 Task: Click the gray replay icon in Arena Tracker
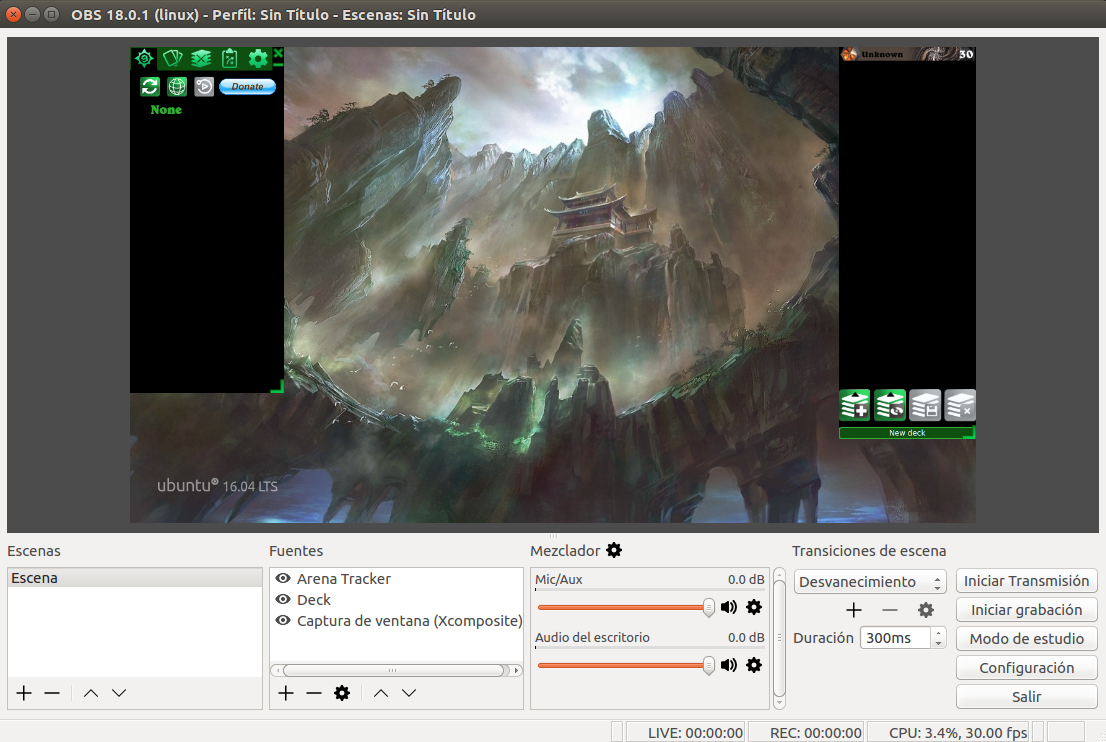[x=204, y=87]
